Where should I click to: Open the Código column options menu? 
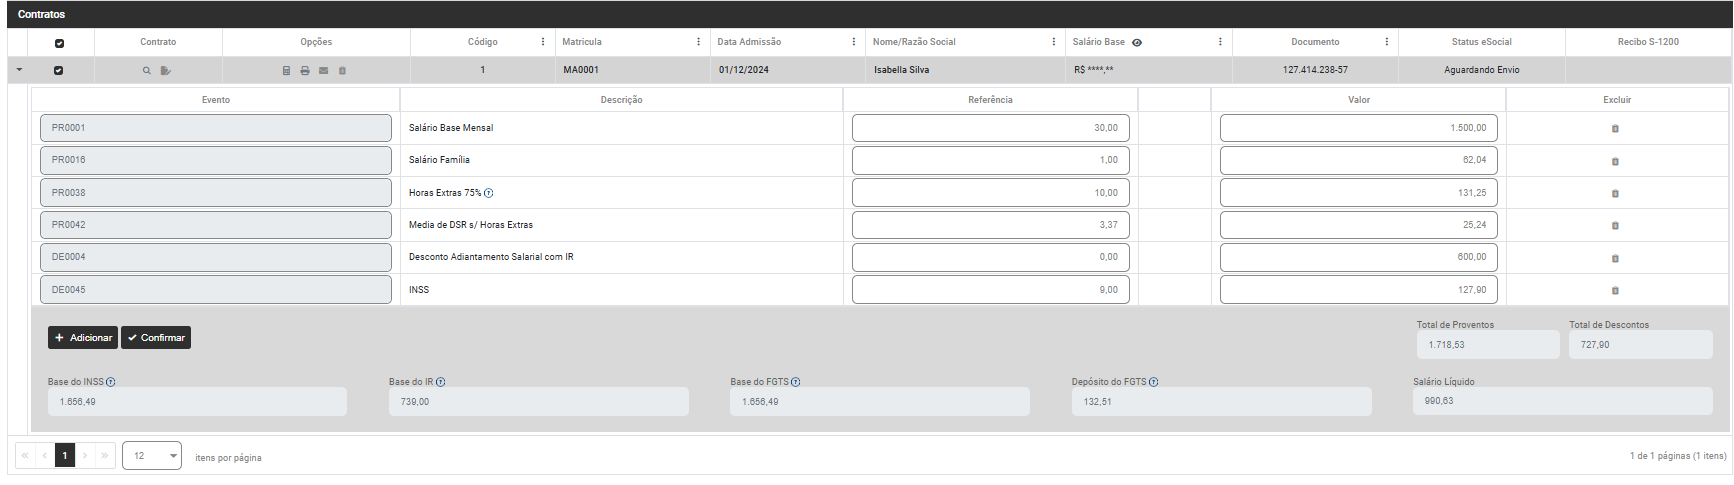[543, 42]
